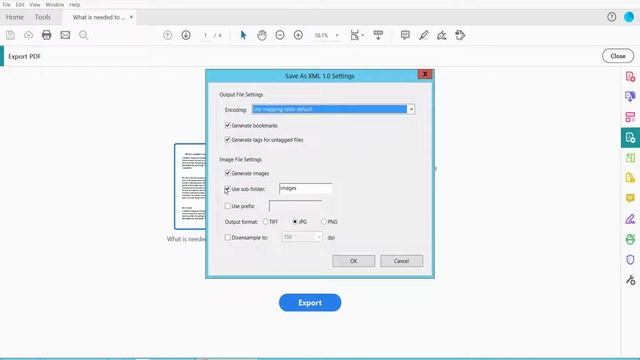
Task: Click the Save file toolbar icon
Action: (x=10, y=35)
